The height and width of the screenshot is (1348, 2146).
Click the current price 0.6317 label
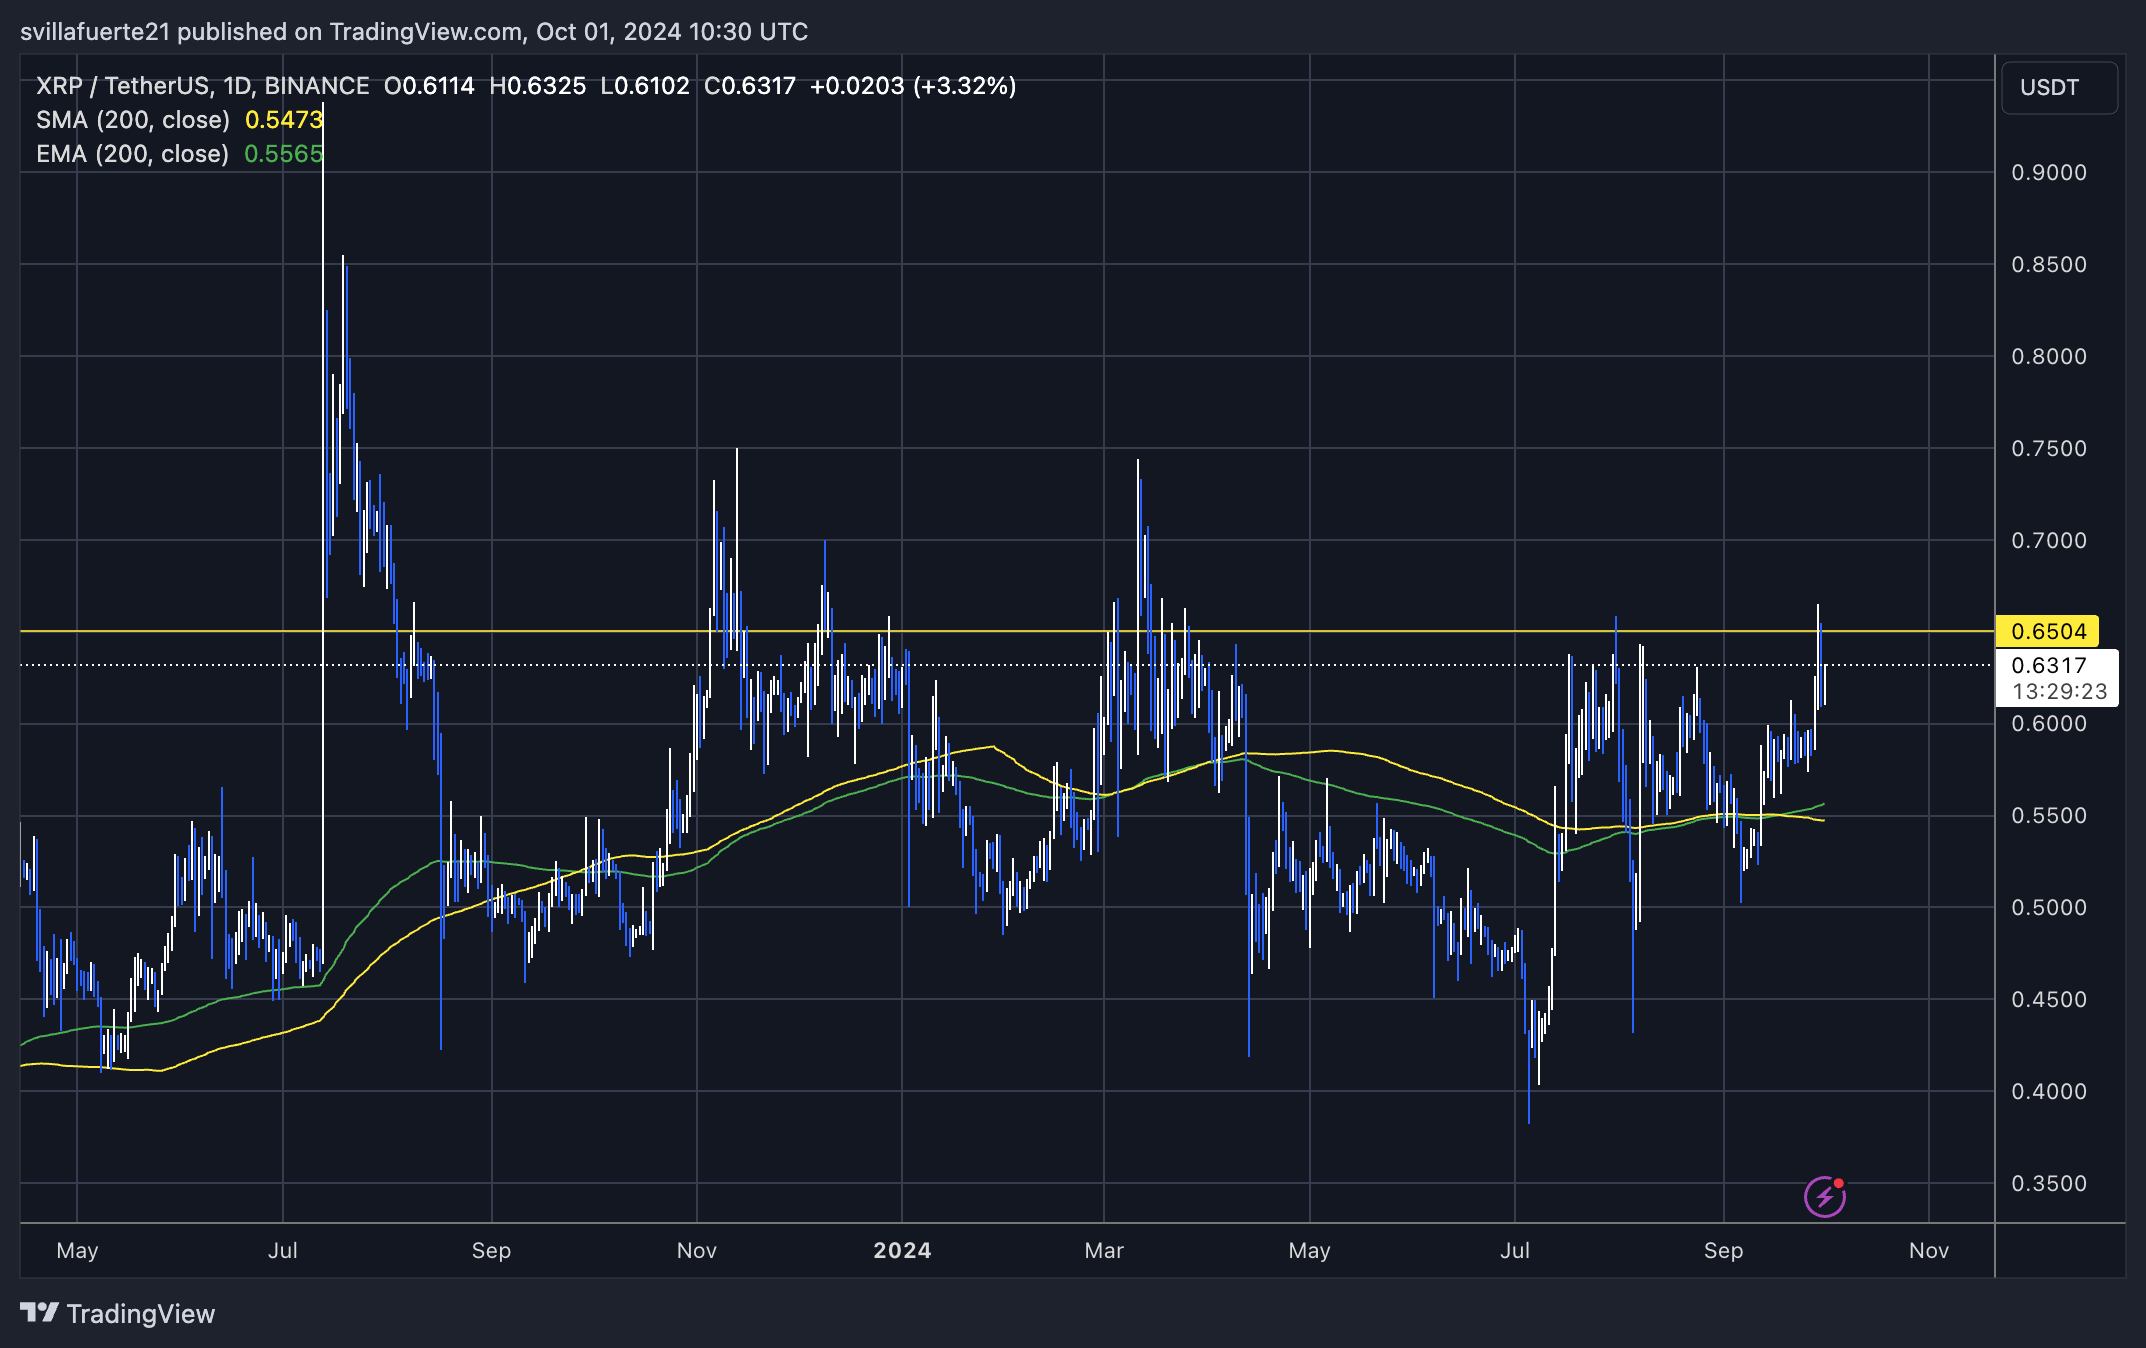pyautogui.click(x=2048, y=665)
